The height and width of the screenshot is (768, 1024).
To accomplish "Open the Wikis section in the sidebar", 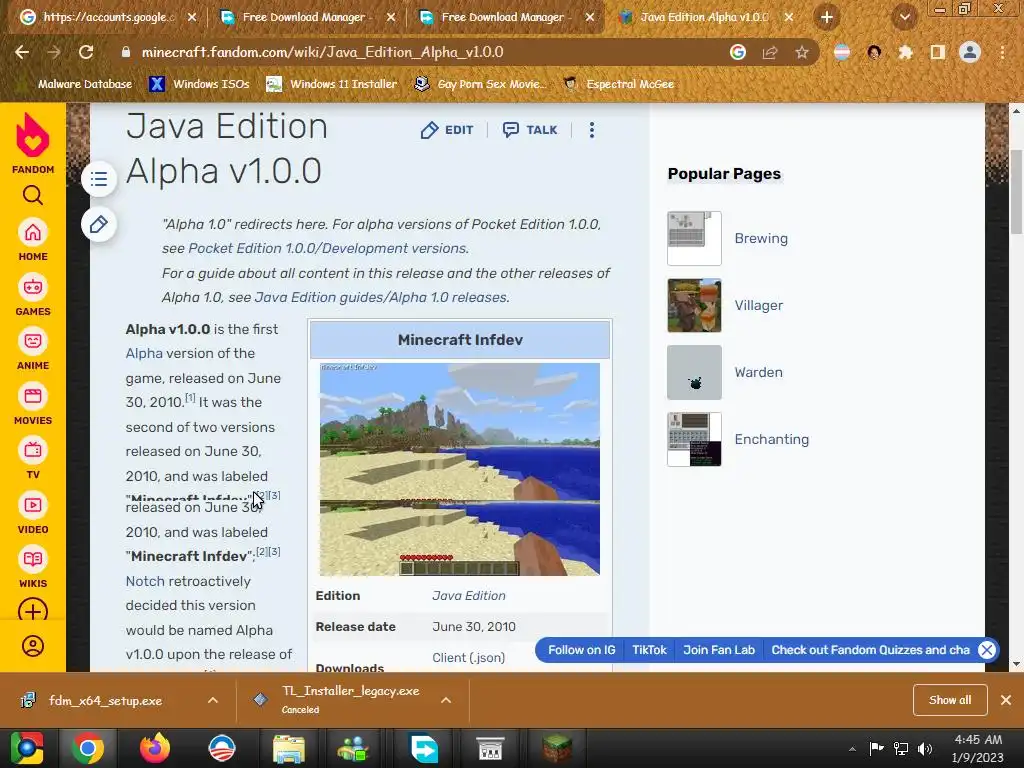I will 33,568.
